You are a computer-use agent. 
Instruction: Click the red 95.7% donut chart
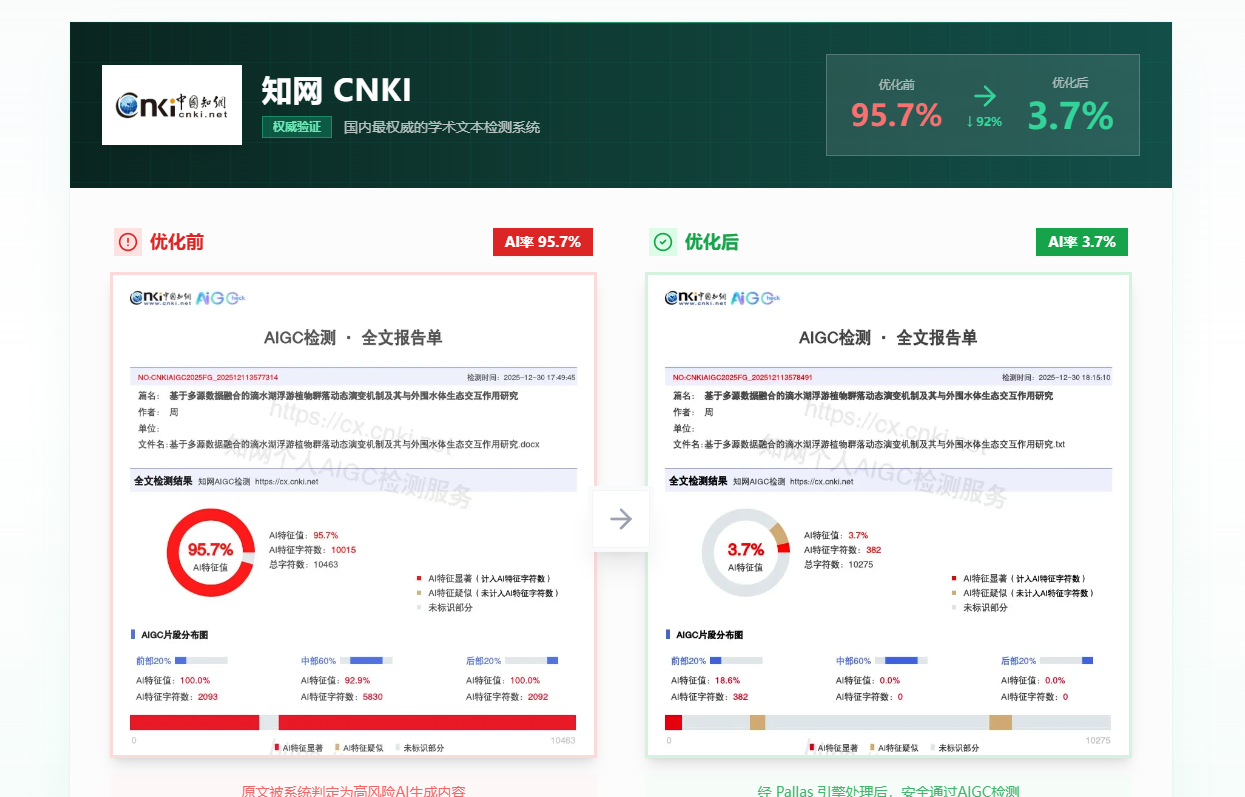click(x=210, y=553)
